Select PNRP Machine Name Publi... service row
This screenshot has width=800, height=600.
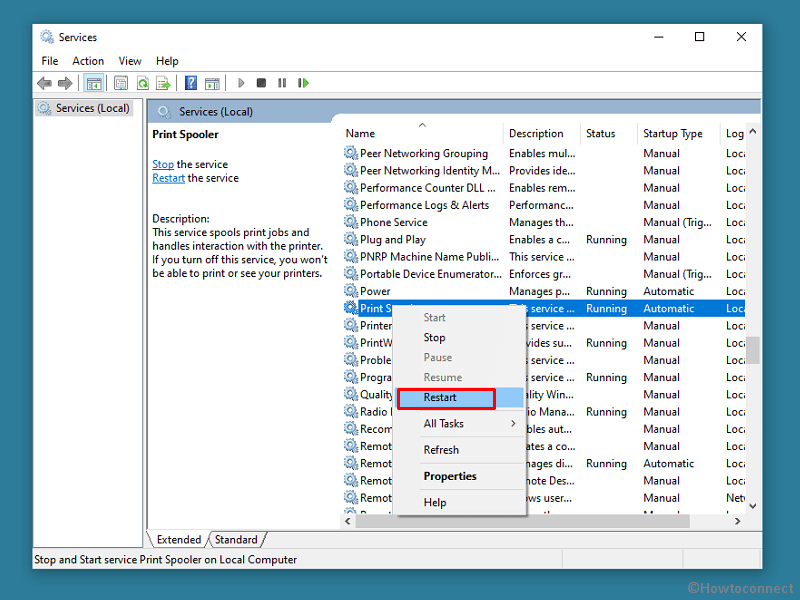coord(543,257)
